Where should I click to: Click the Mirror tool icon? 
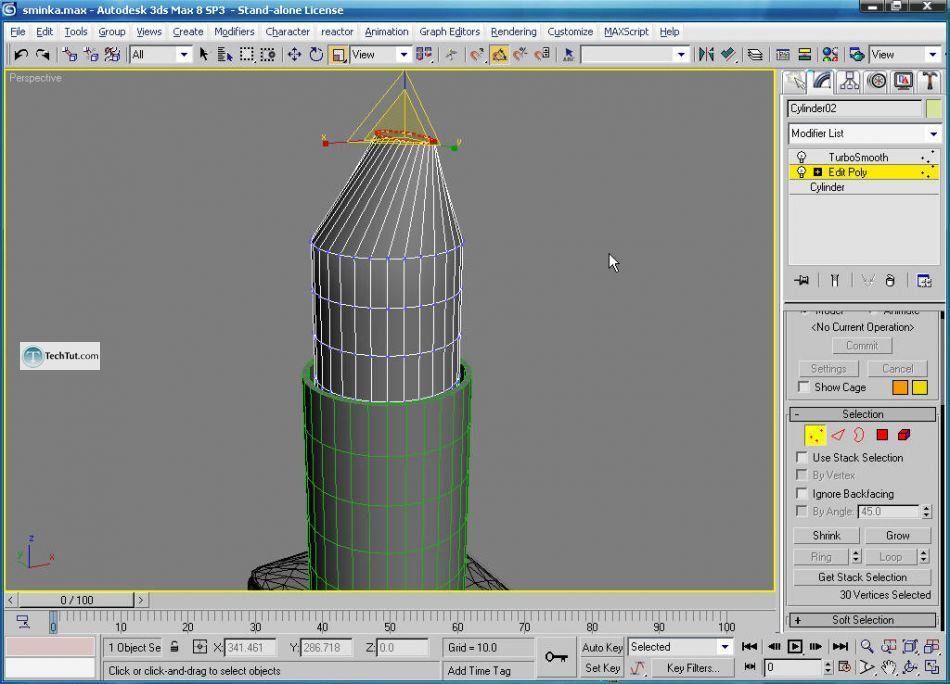point(706,54)
